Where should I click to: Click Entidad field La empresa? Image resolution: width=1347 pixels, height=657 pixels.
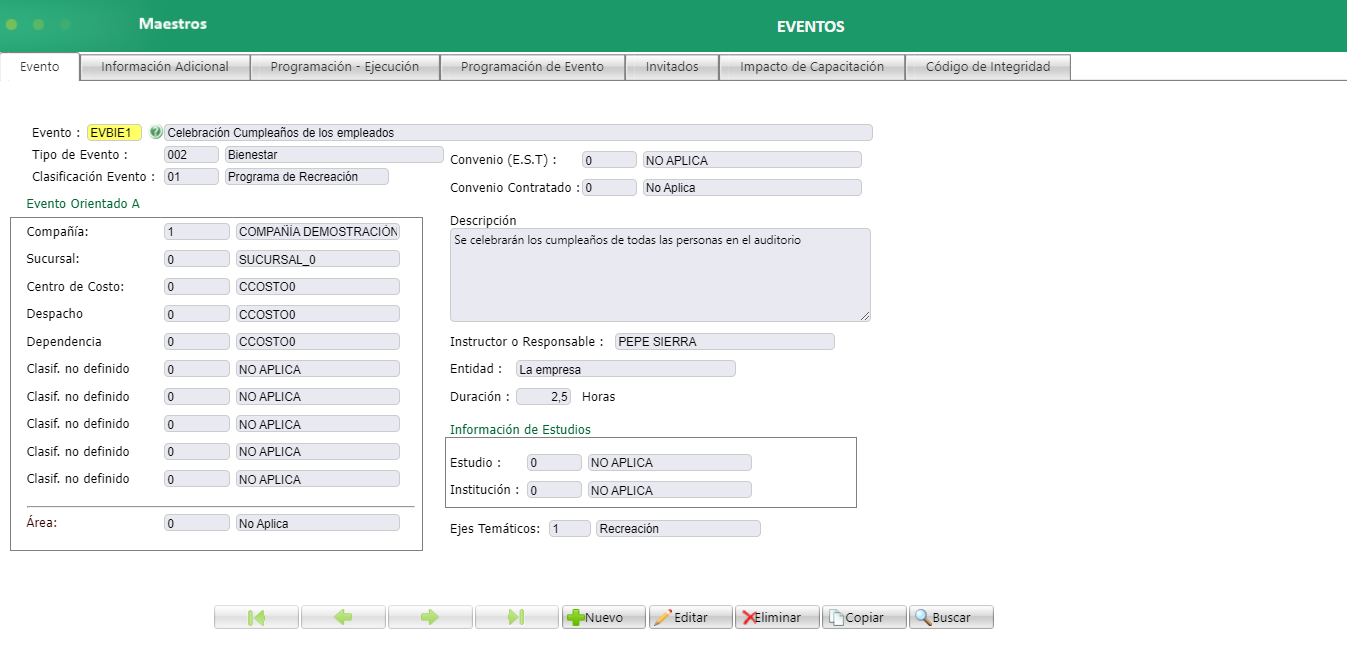626,369
